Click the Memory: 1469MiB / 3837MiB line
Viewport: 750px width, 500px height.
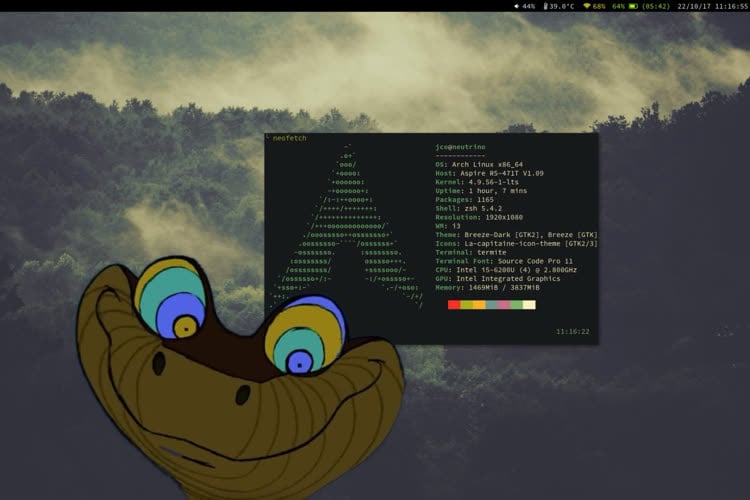(x=487, y=288)
